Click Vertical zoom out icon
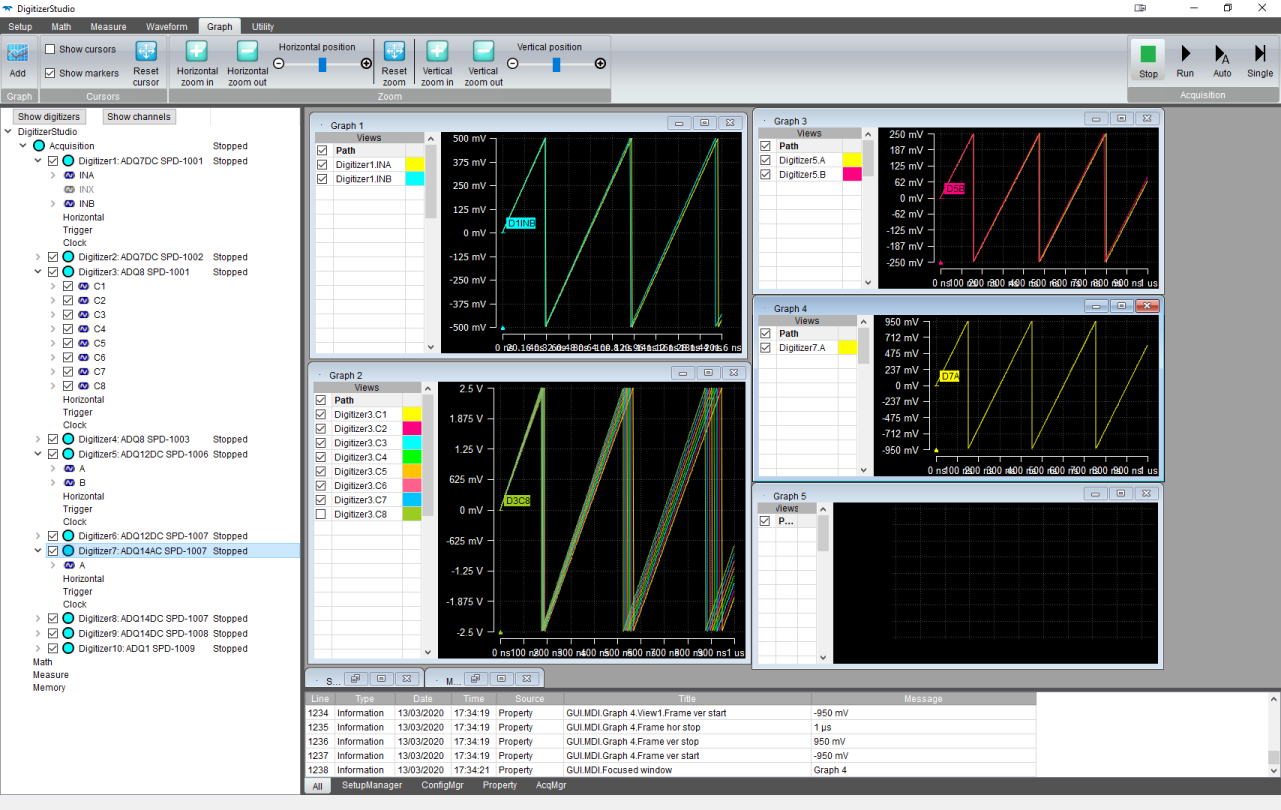The width and height of the screenshot is (1281, 810). 483,53
